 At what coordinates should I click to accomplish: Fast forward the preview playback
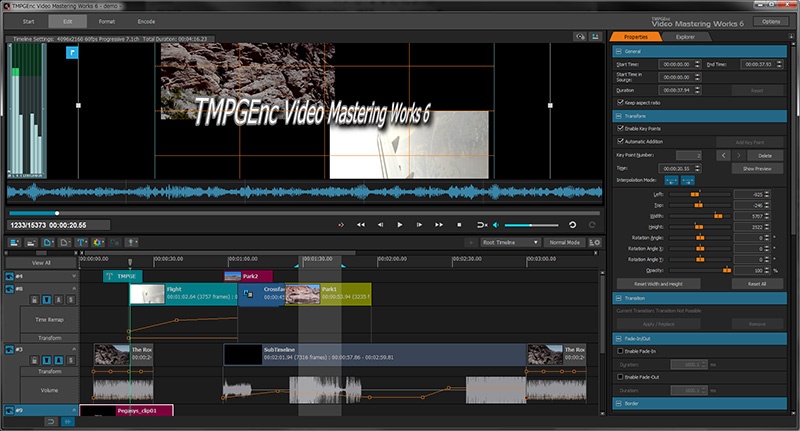[439, 225]
